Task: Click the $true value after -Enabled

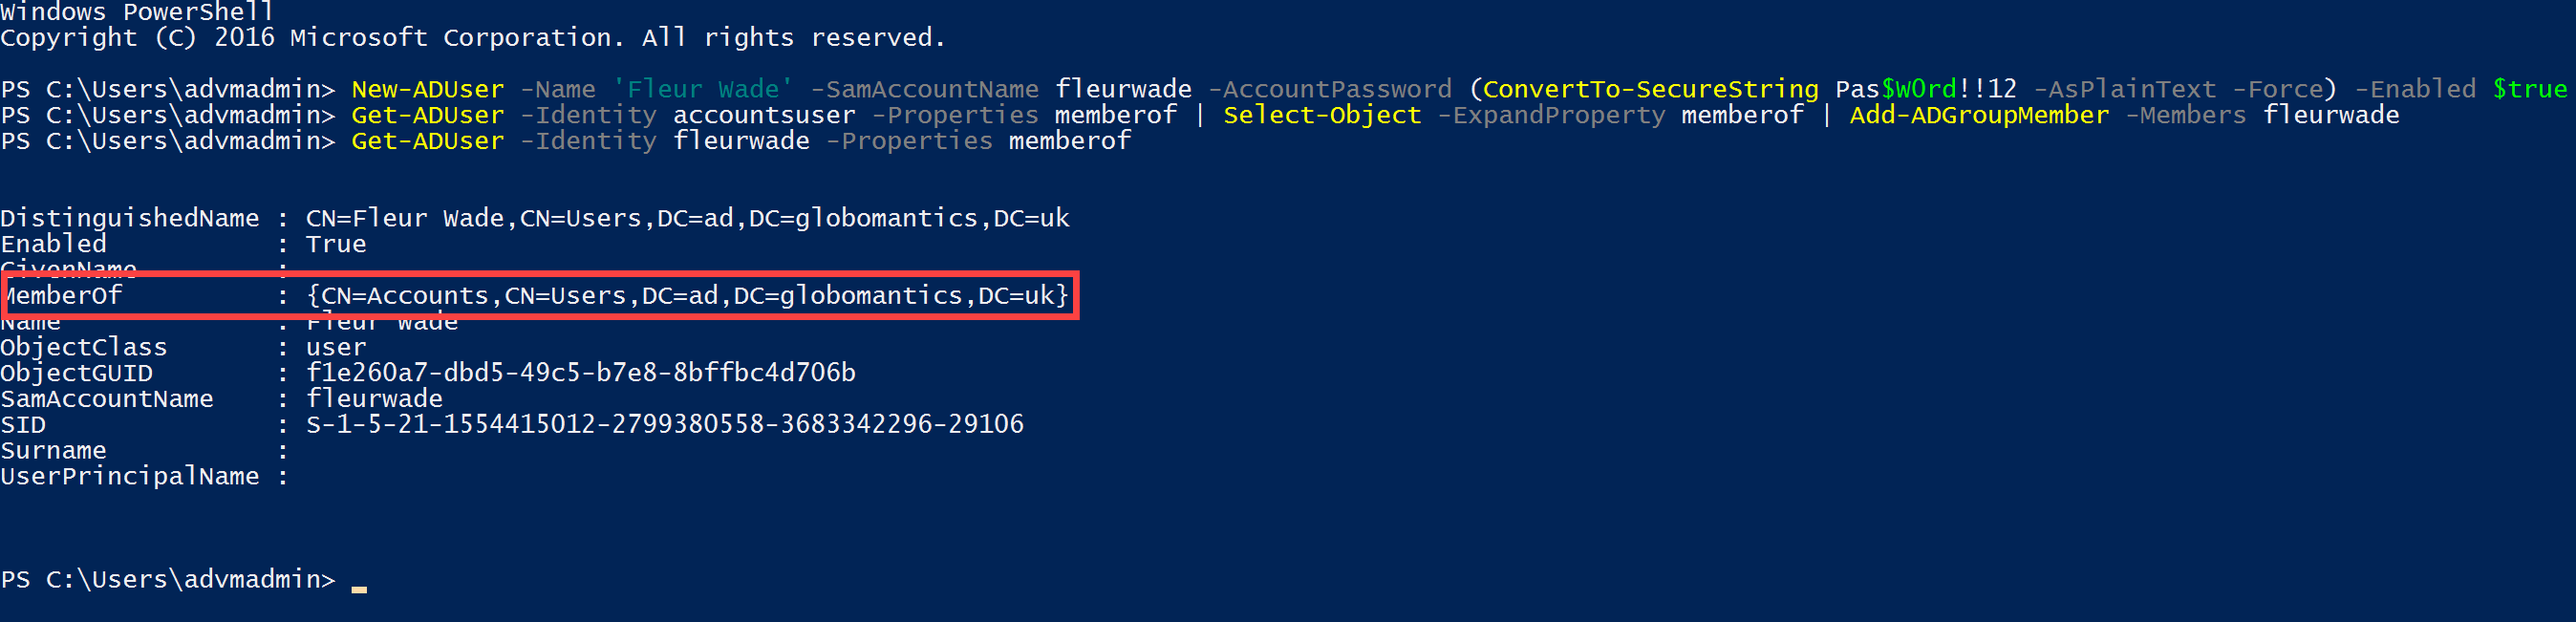Action: [2529, 89]
